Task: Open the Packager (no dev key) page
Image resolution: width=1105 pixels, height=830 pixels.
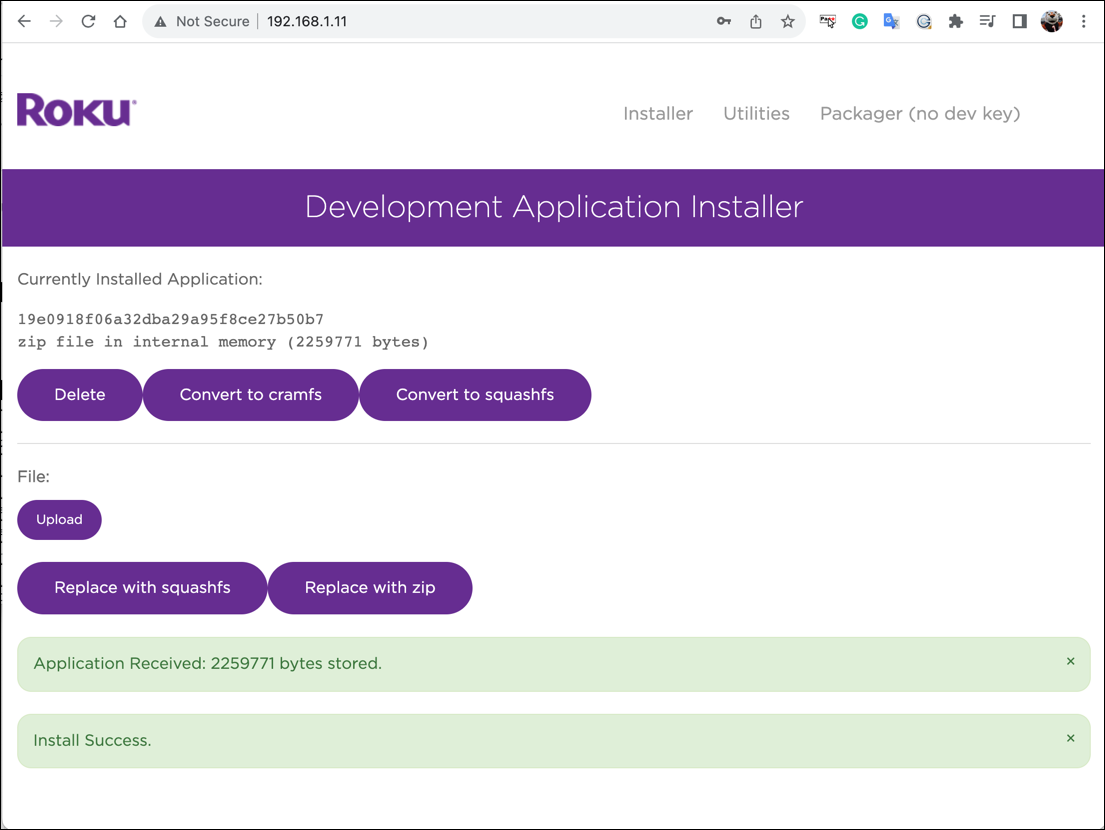Action: pos(919,114)
